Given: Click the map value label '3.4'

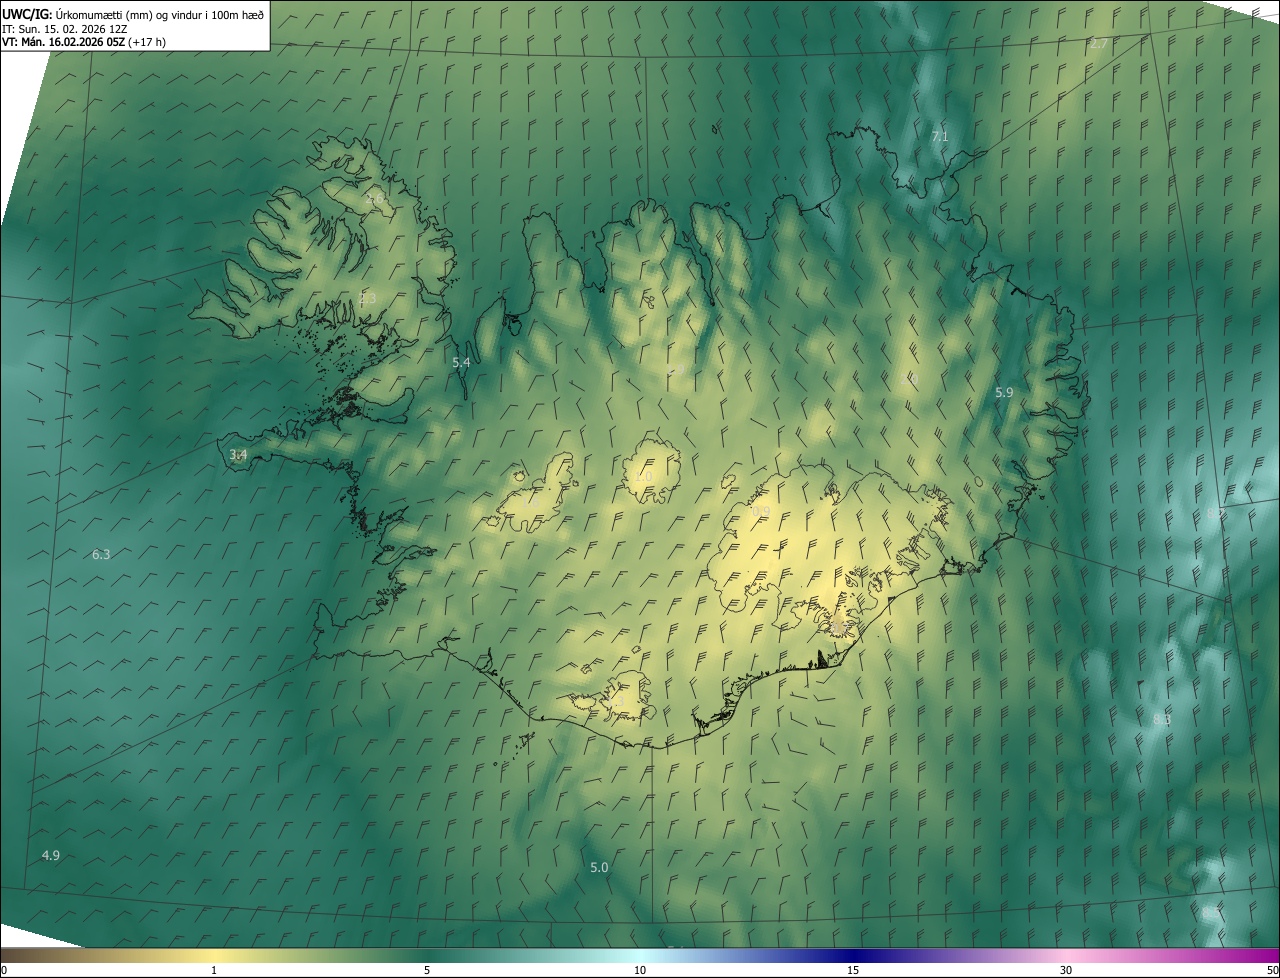Looking at the screenshot, I should (x=238, y=455).
